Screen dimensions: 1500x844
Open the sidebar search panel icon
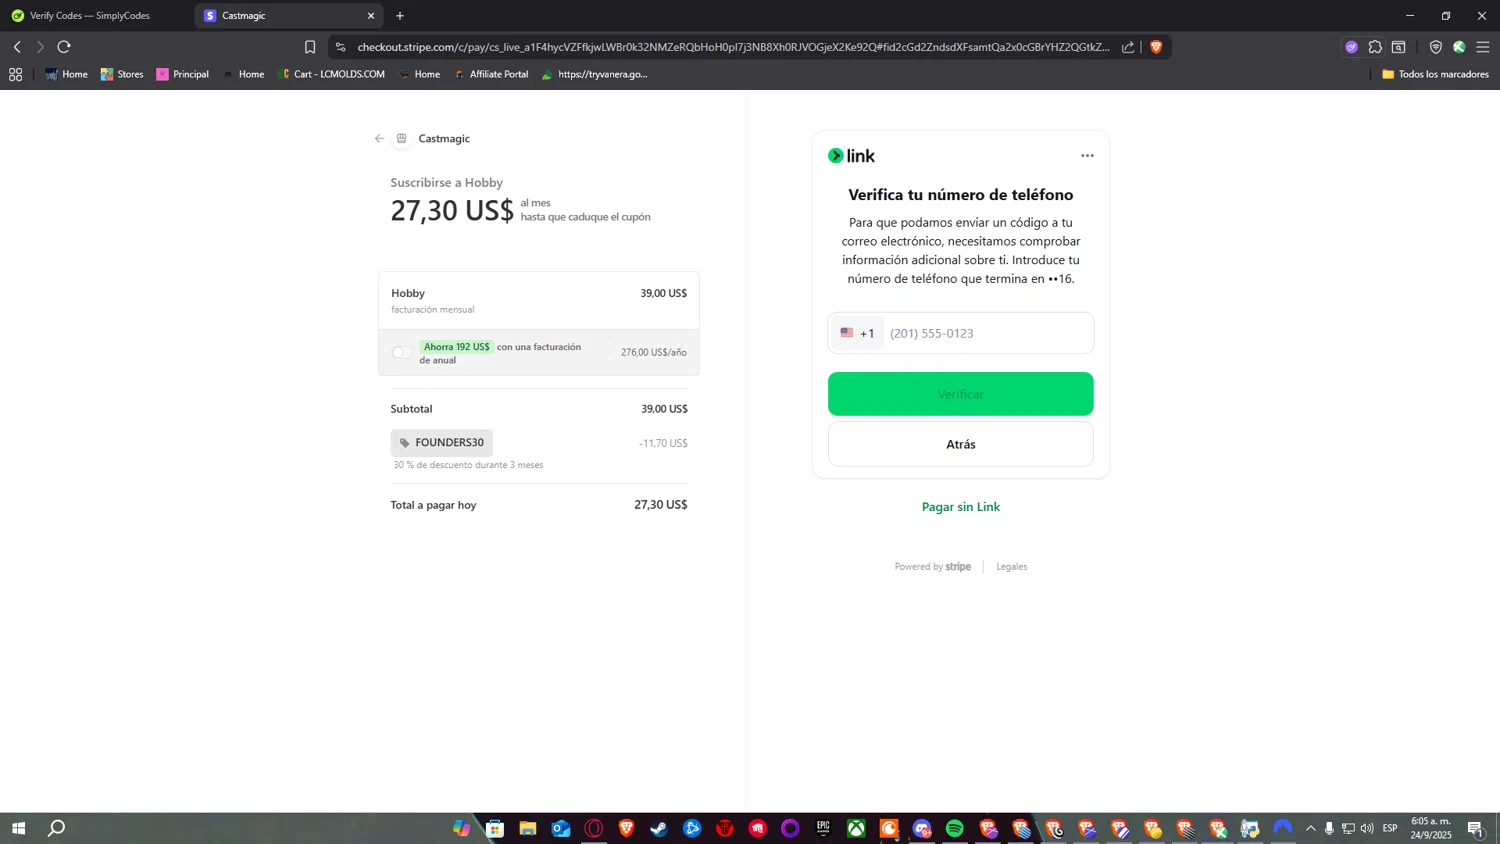1399,47
